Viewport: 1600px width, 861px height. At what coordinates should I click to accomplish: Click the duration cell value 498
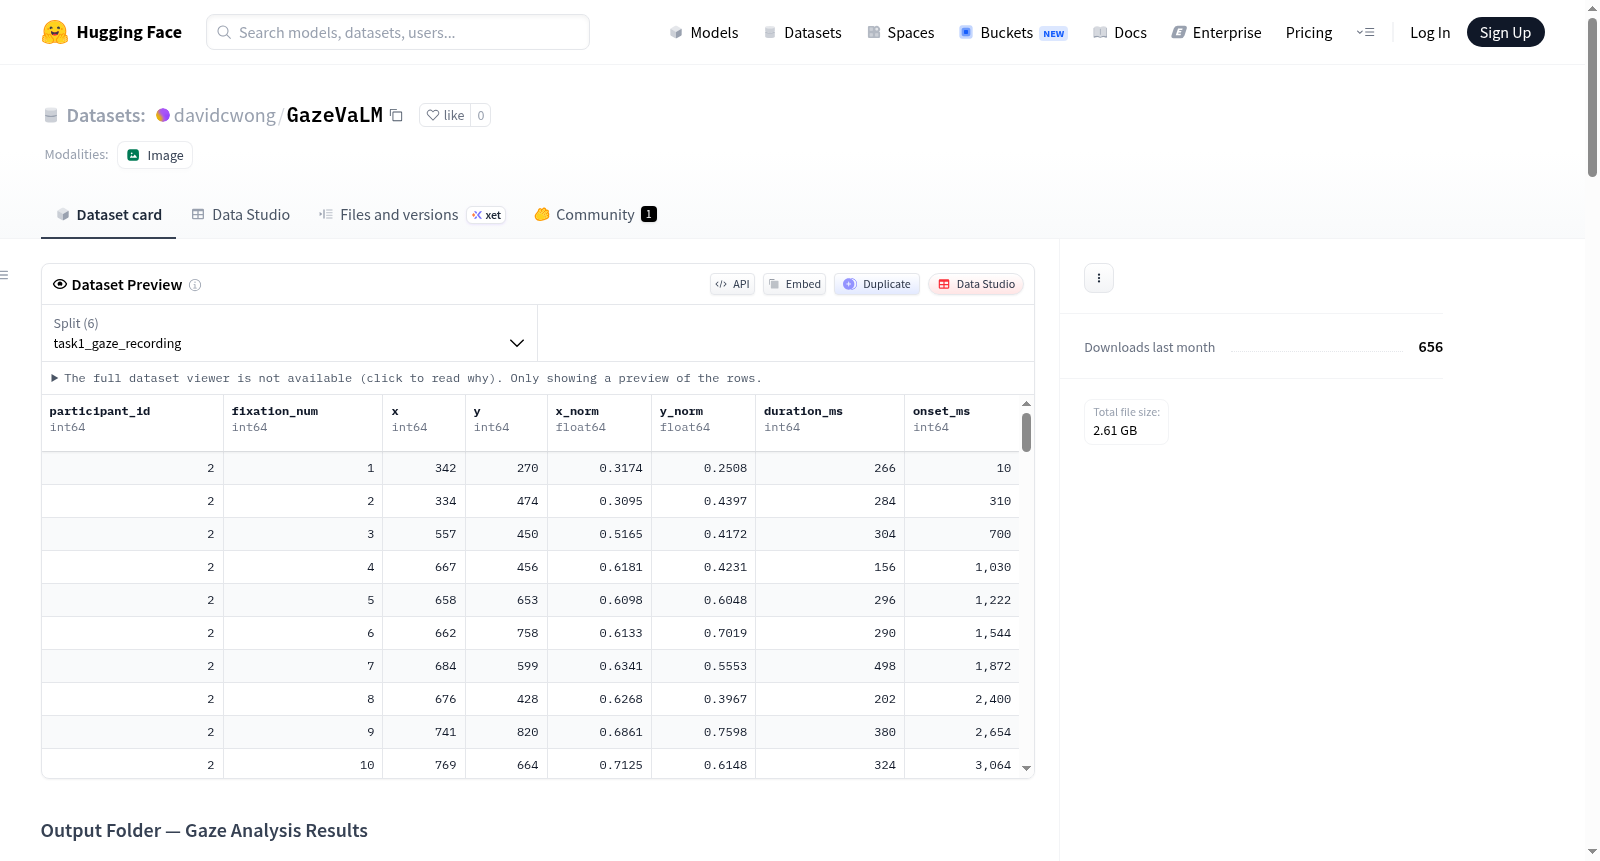tap(885, 666)
